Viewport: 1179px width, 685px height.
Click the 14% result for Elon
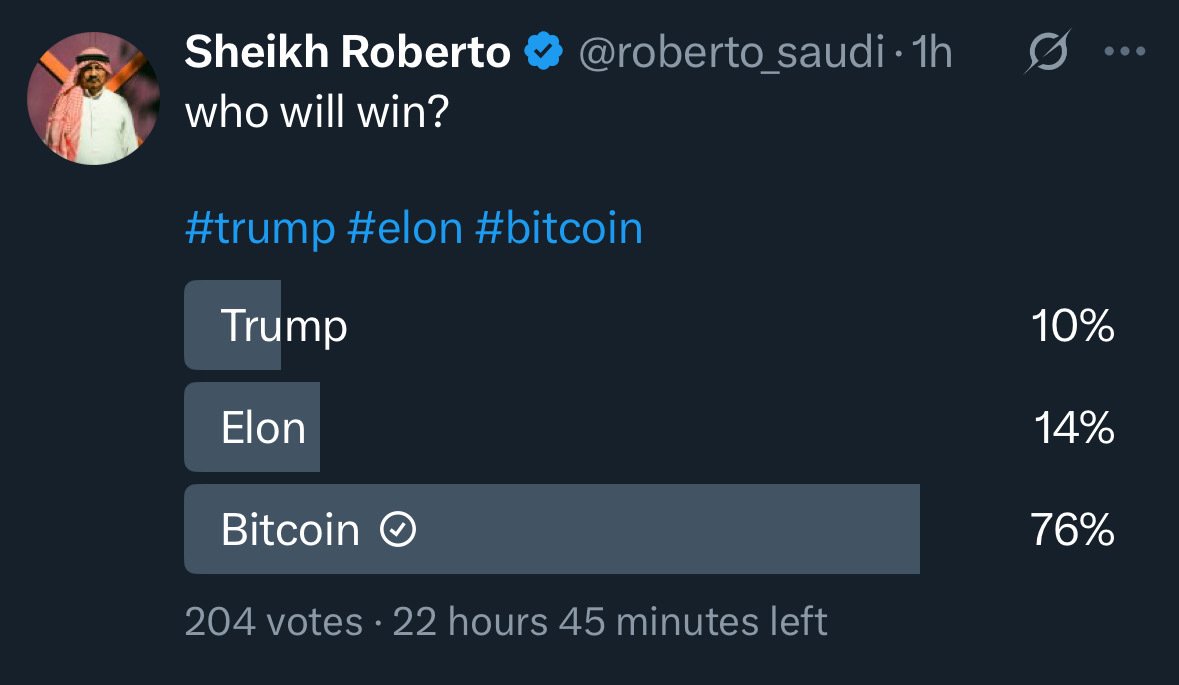(x=1074, y=428)
